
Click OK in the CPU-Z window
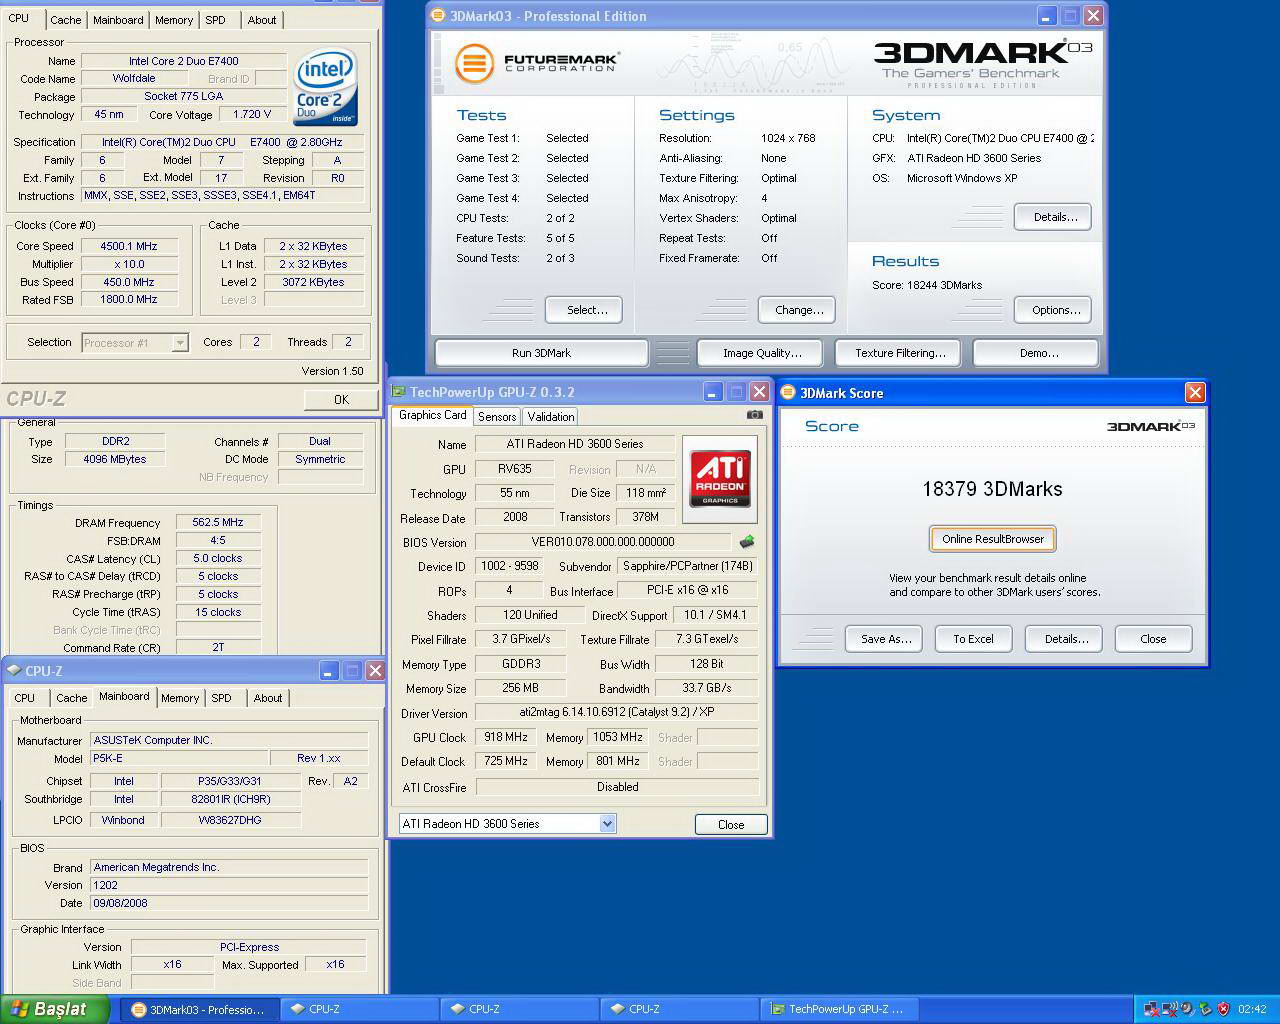341,400
